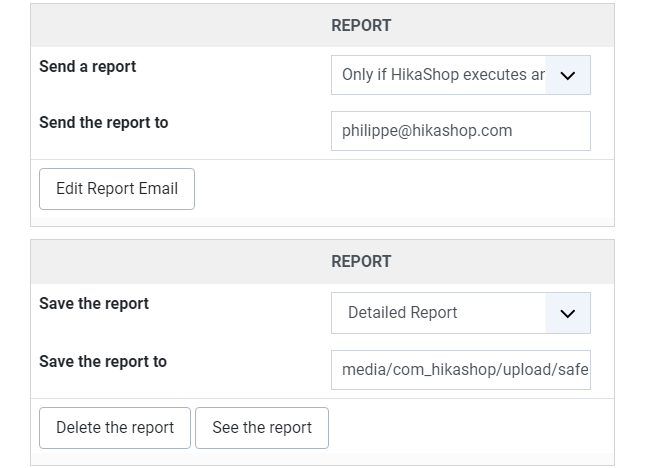
Task: Click the 'Save the report' label
Action: pyautogui.click(x=94, y=304)
